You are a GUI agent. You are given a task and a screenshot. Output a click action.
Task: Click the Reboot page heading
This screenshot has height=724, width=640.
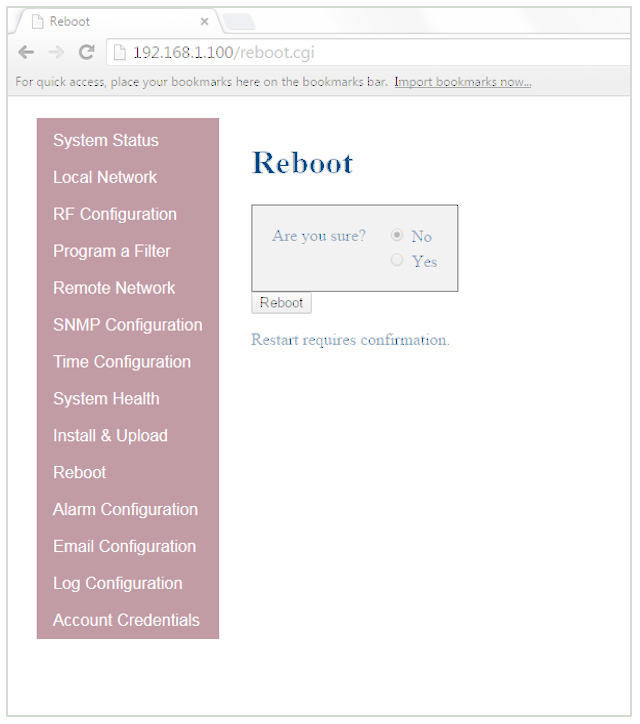(x=302, y=163)
